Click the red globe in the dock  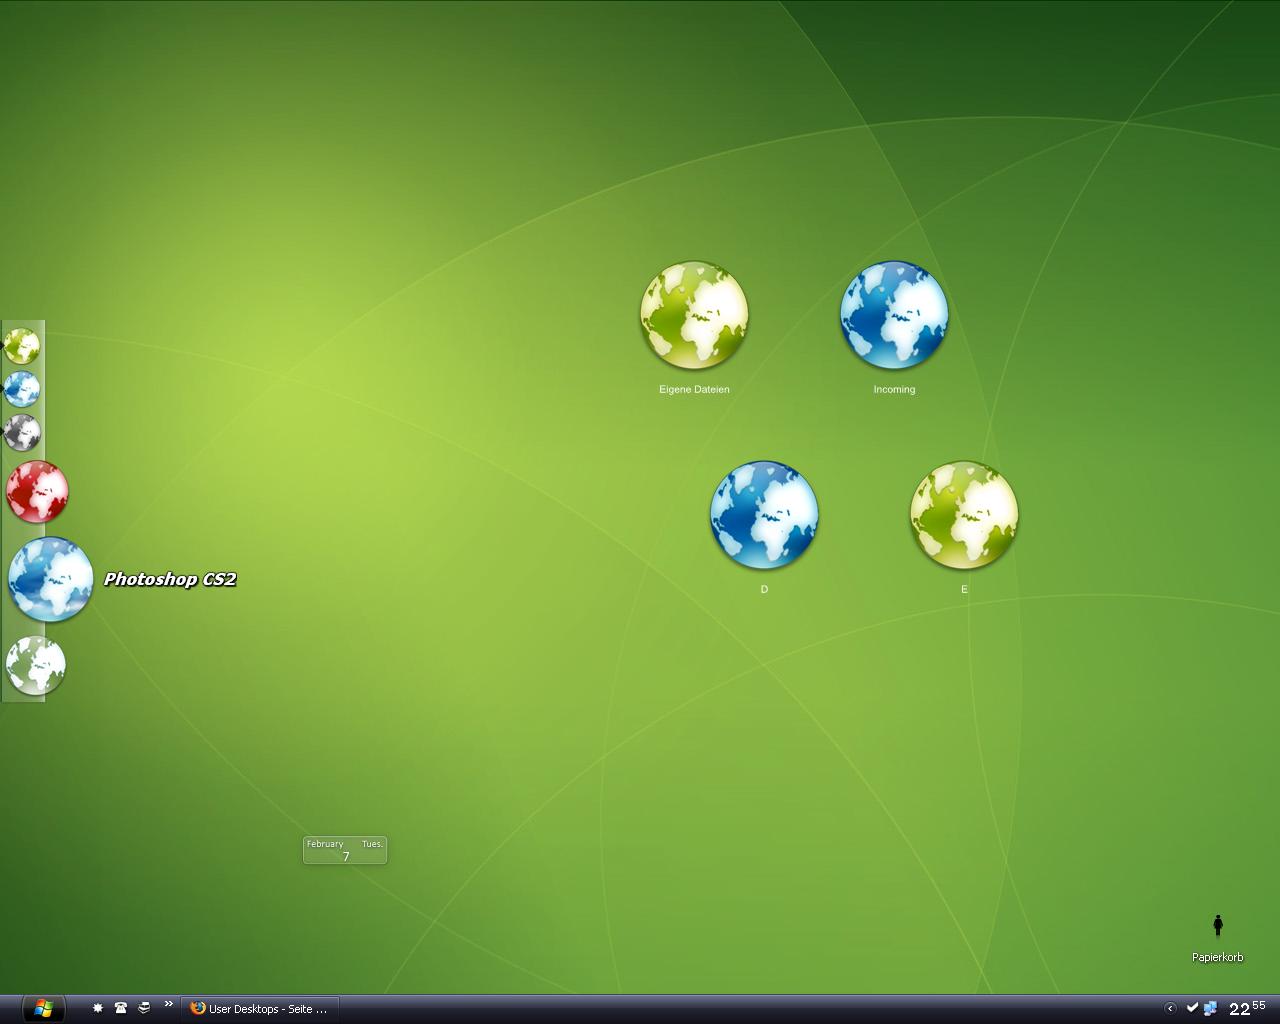pyautogui.click(x=37, y=491)
